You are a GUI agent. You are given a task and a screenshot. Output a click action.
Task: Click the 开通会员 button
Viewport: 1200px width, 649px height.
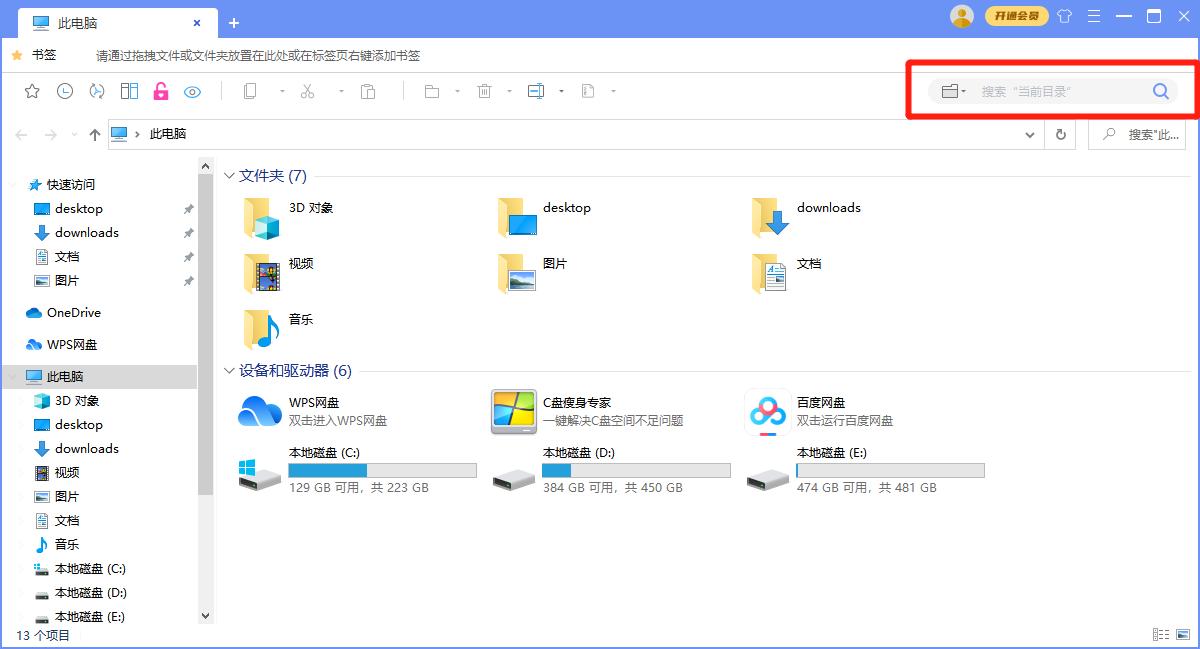coord(1018,16)
